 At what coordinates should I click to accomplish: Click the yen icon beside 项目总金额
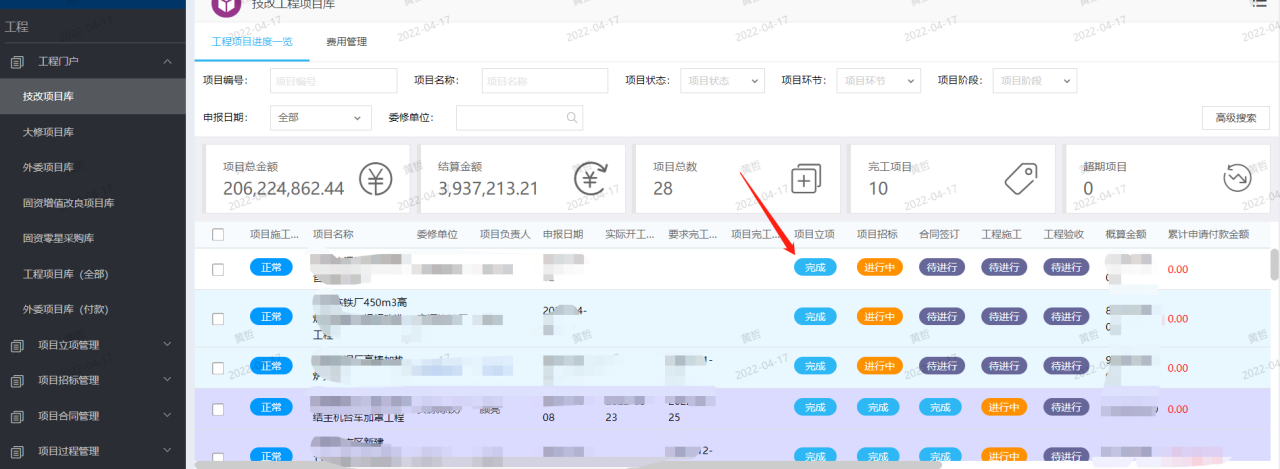tap(376, 179)
